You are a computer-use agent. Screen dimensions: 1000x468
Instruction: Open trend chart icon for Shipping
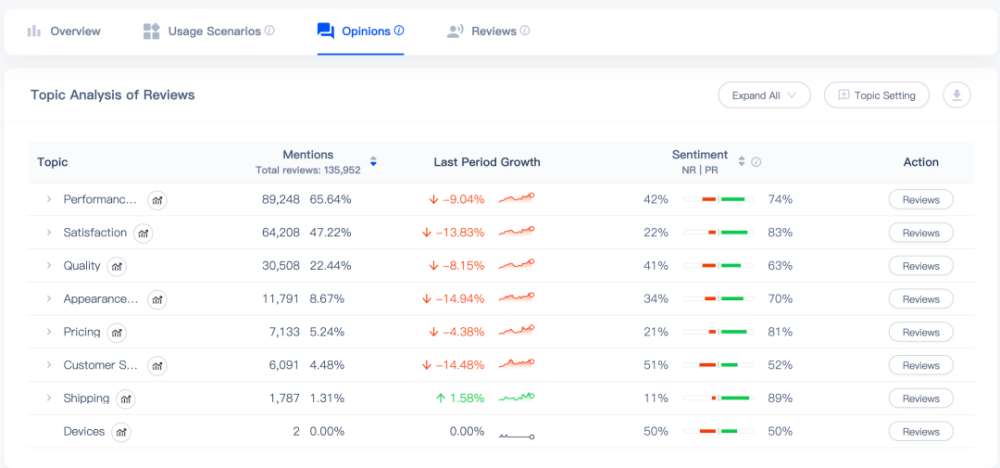click(126, 399)
